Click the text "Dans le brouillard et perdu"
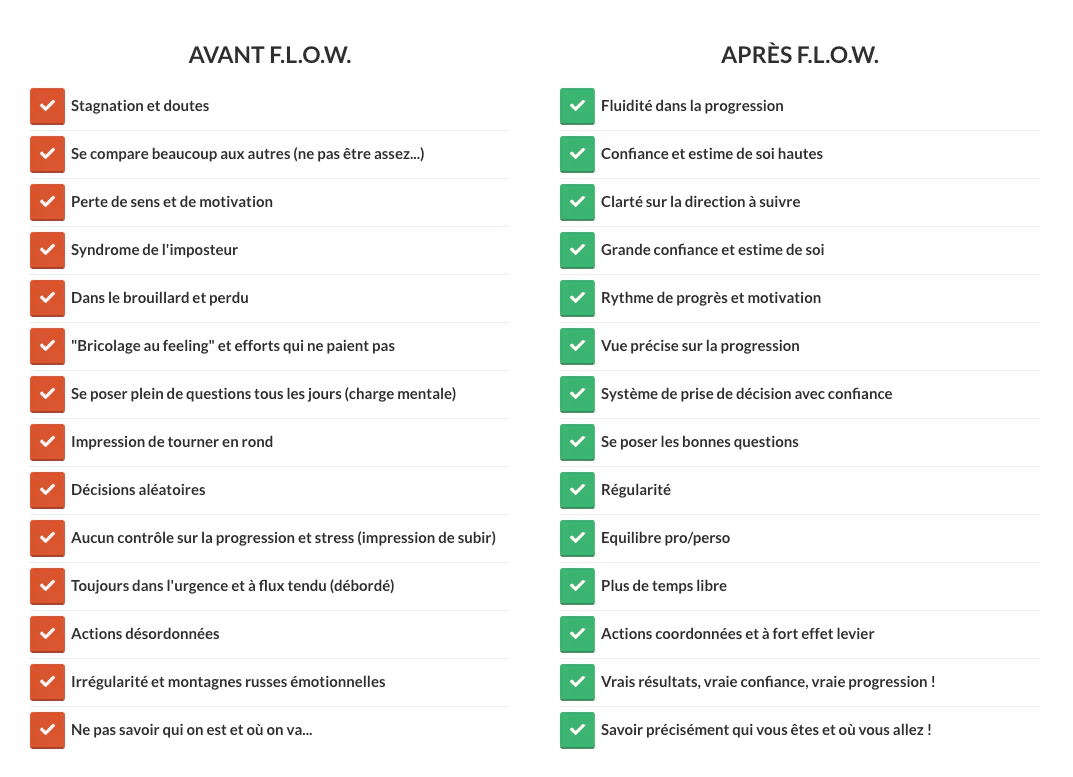The width and height of the screenshot is (1073, 777). pos(160,298)
